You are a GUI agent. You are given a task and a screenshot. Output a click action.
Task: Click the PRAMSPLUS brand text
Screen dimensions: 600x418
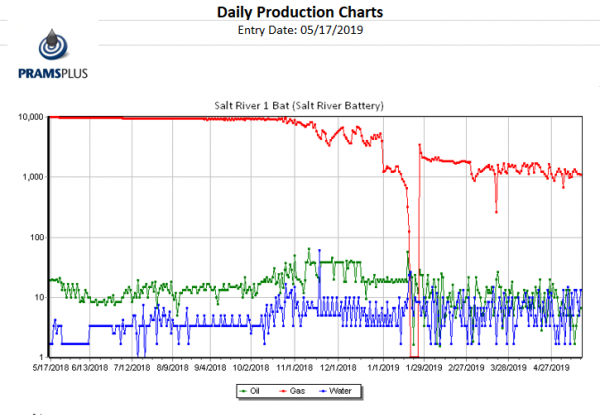(53, 73)
